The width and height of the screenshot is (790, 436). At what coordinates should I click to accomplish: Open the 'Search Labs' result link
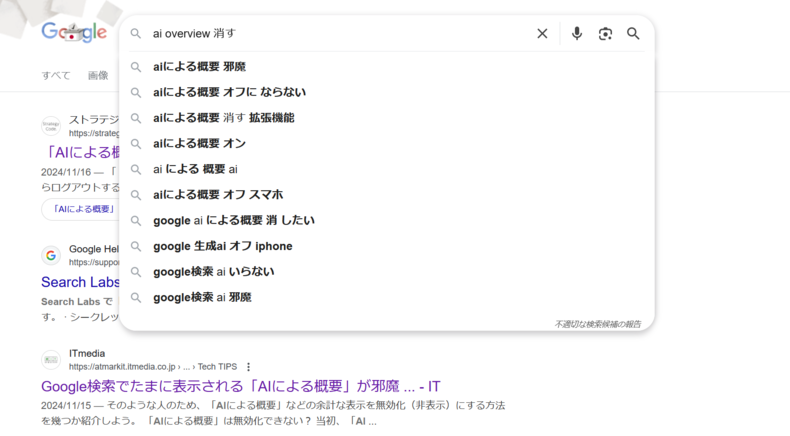pyautogui.click(x=81, y=282)
